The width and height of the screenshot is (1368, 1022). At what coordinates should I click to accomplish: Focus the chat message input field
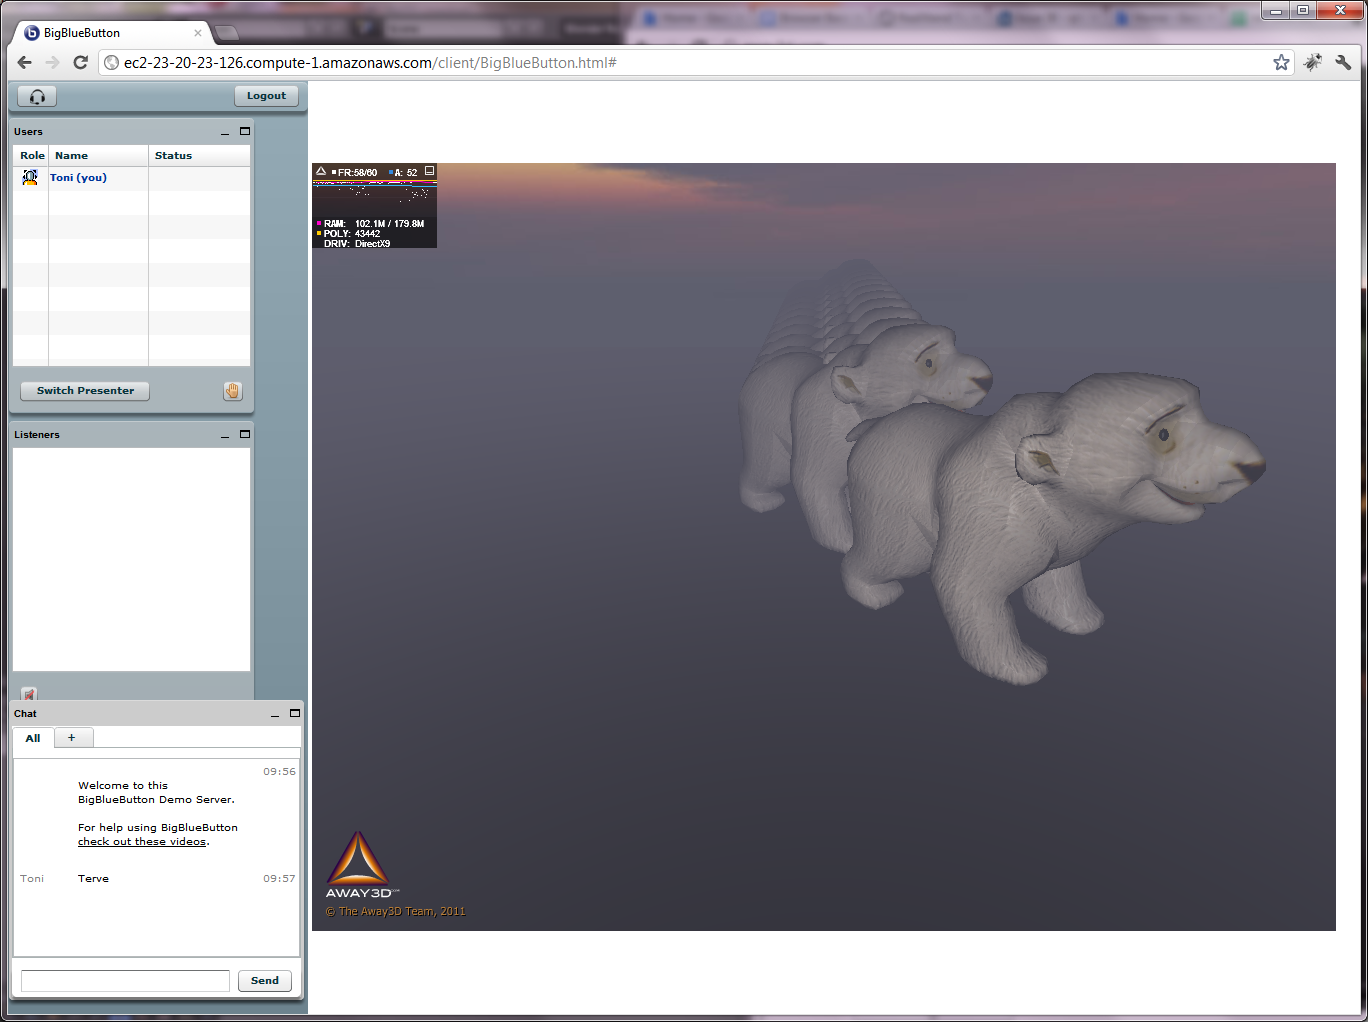click(x=125, y=981)
